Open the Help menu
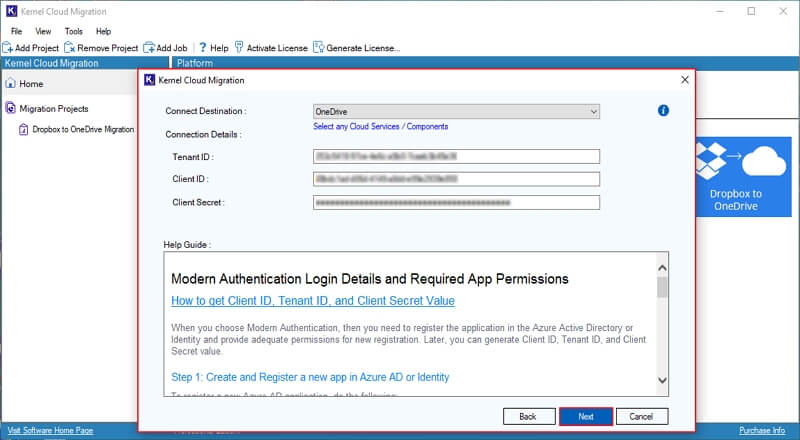The height and width of the screenshot is (440, 800). point(103,31)
